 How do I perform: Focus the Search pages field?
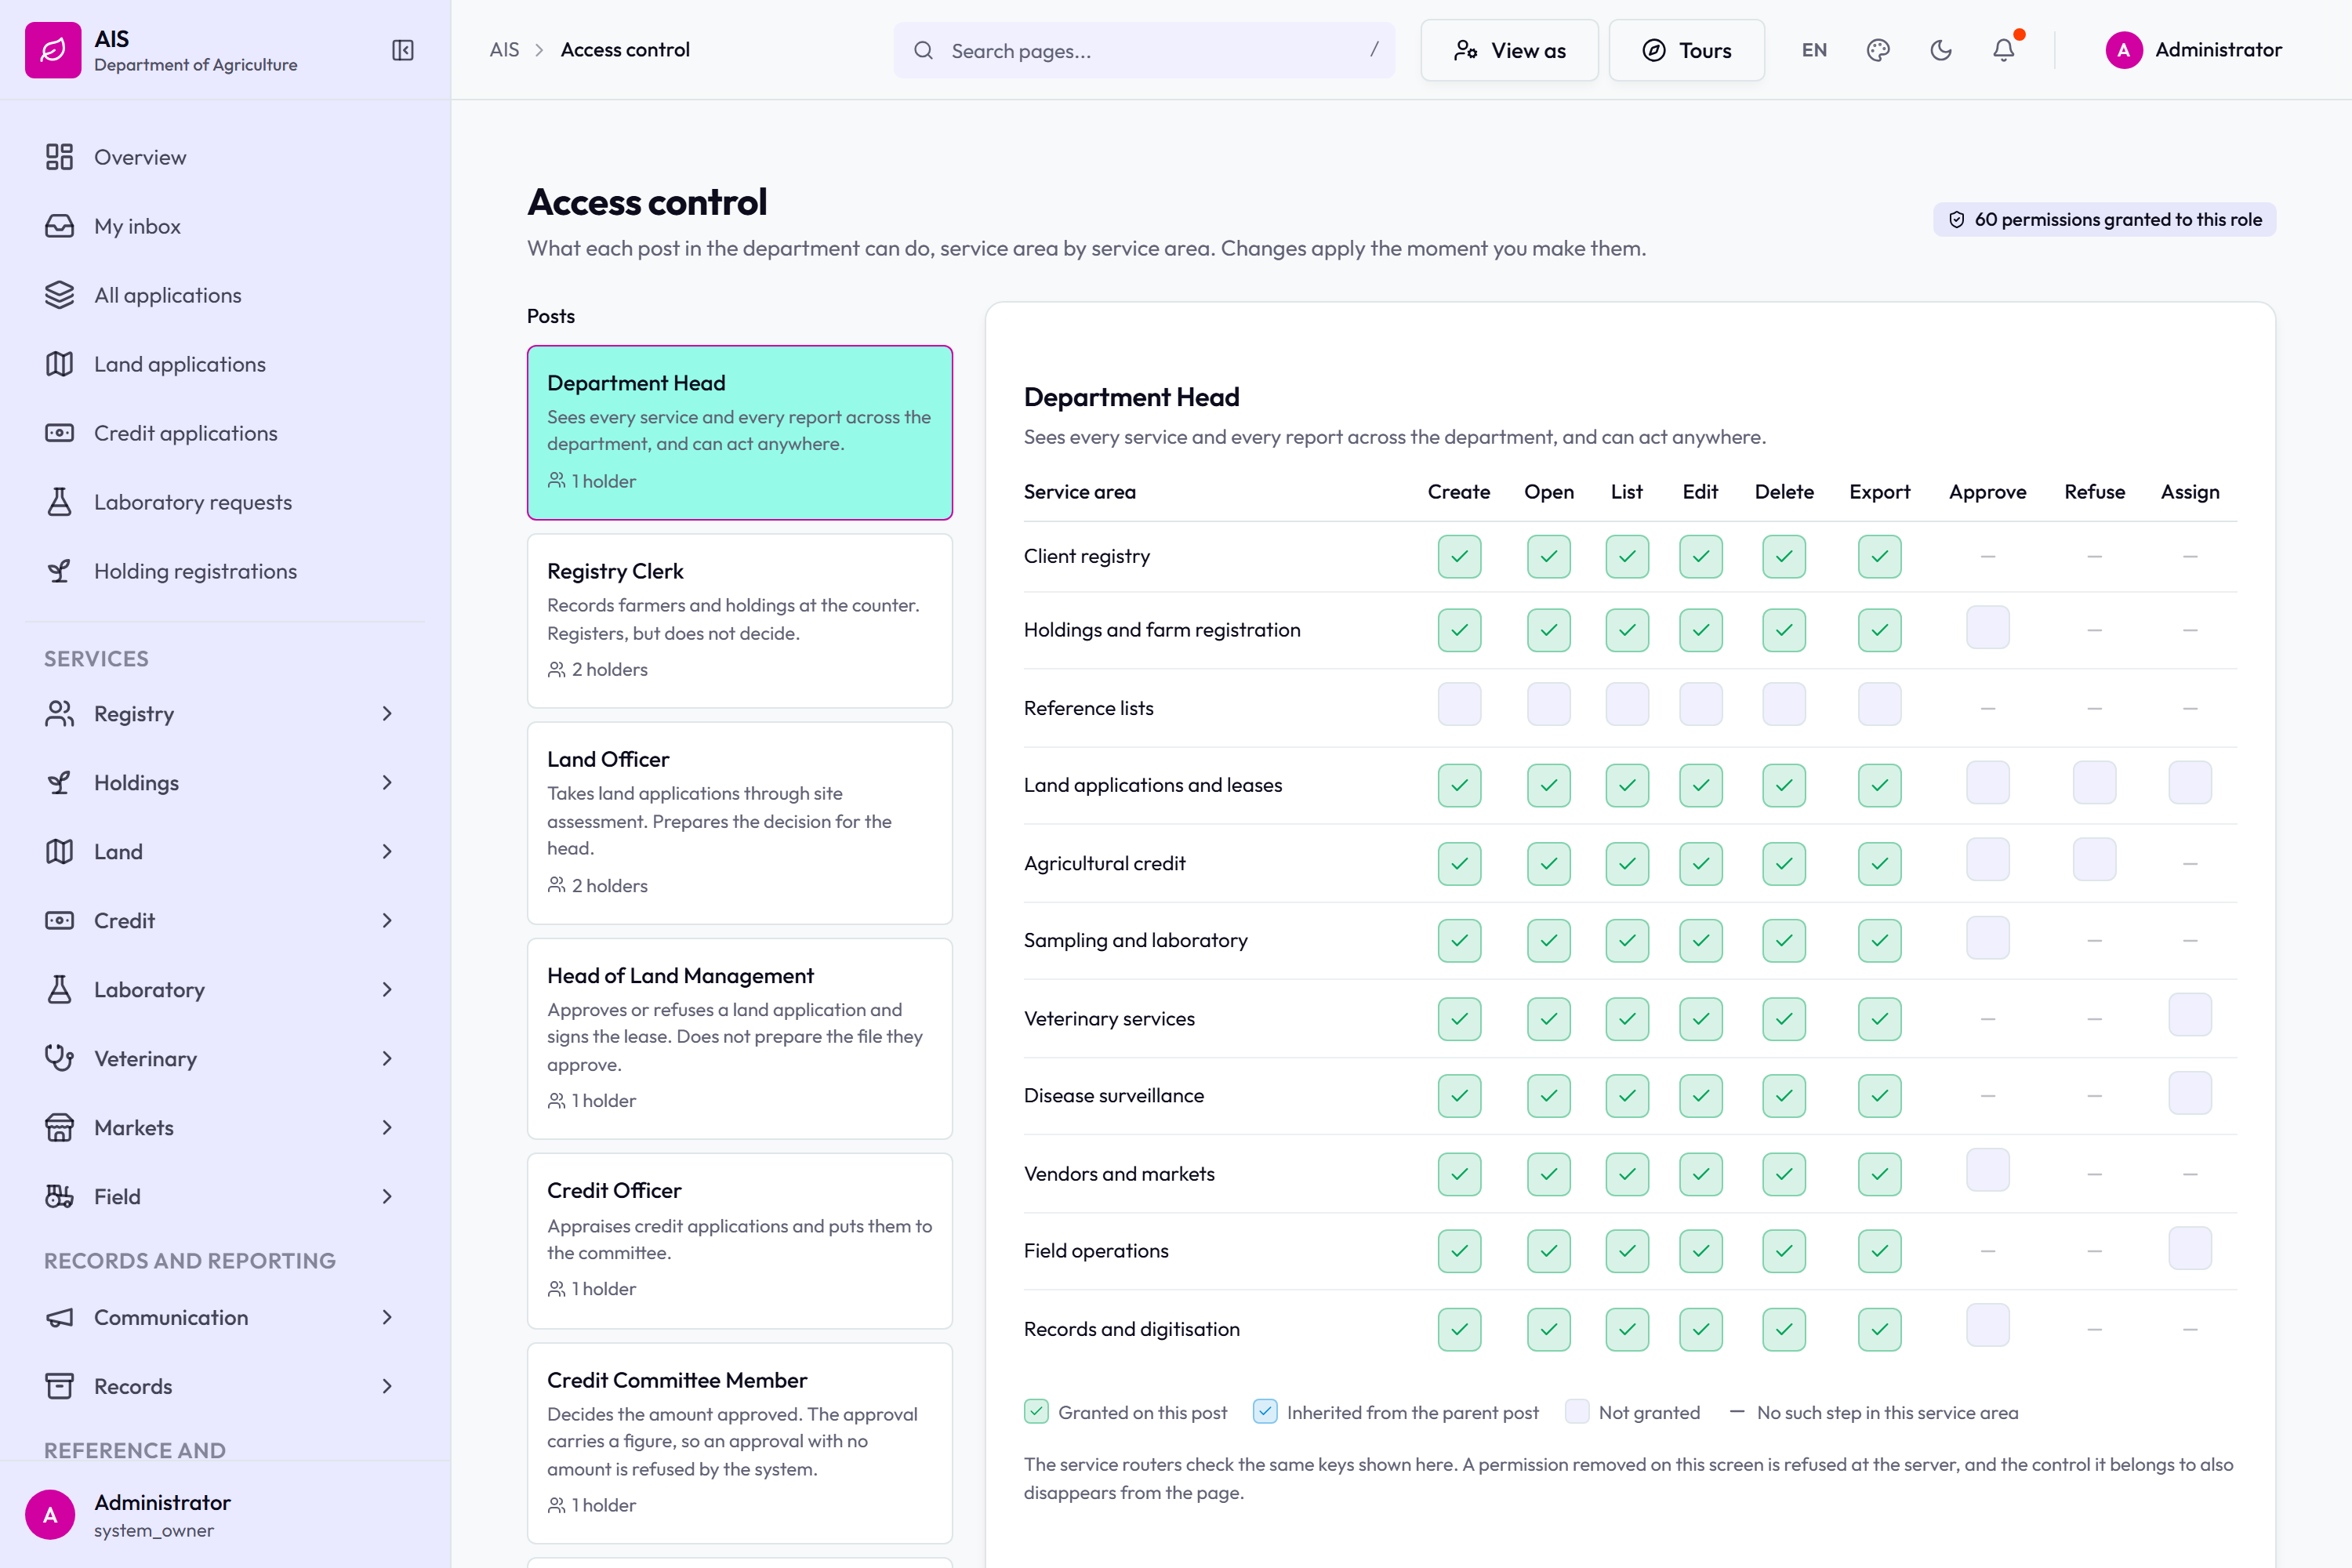(x=1144, y=50)
